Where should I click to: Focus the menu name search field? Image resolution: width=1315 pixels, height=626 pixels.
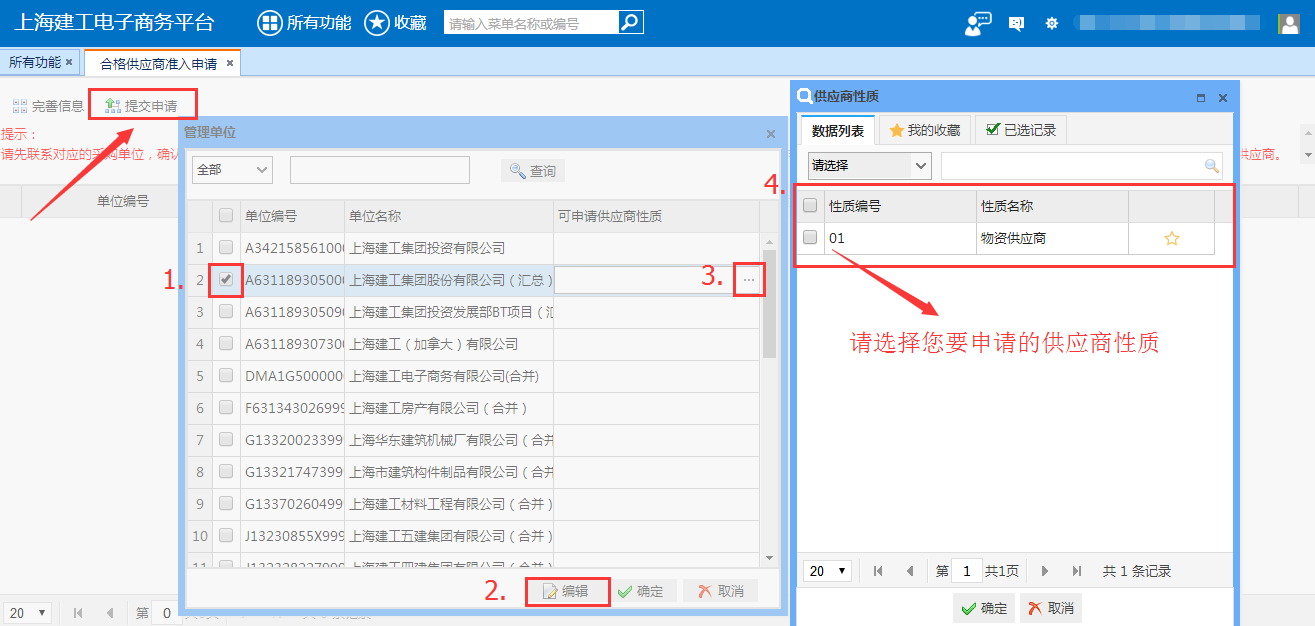[x=532, y=22]
